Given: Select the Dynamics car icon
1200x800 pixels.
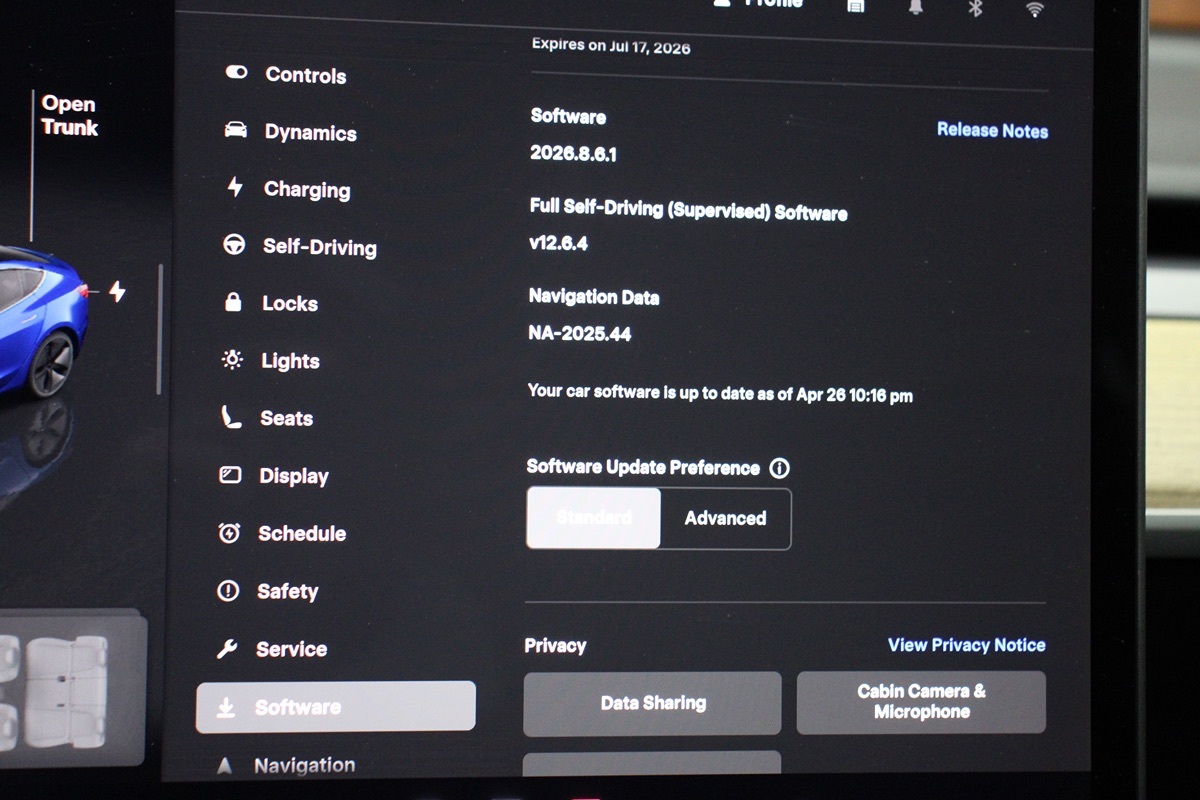Looking at the screenshot, I should coord(236,130).
